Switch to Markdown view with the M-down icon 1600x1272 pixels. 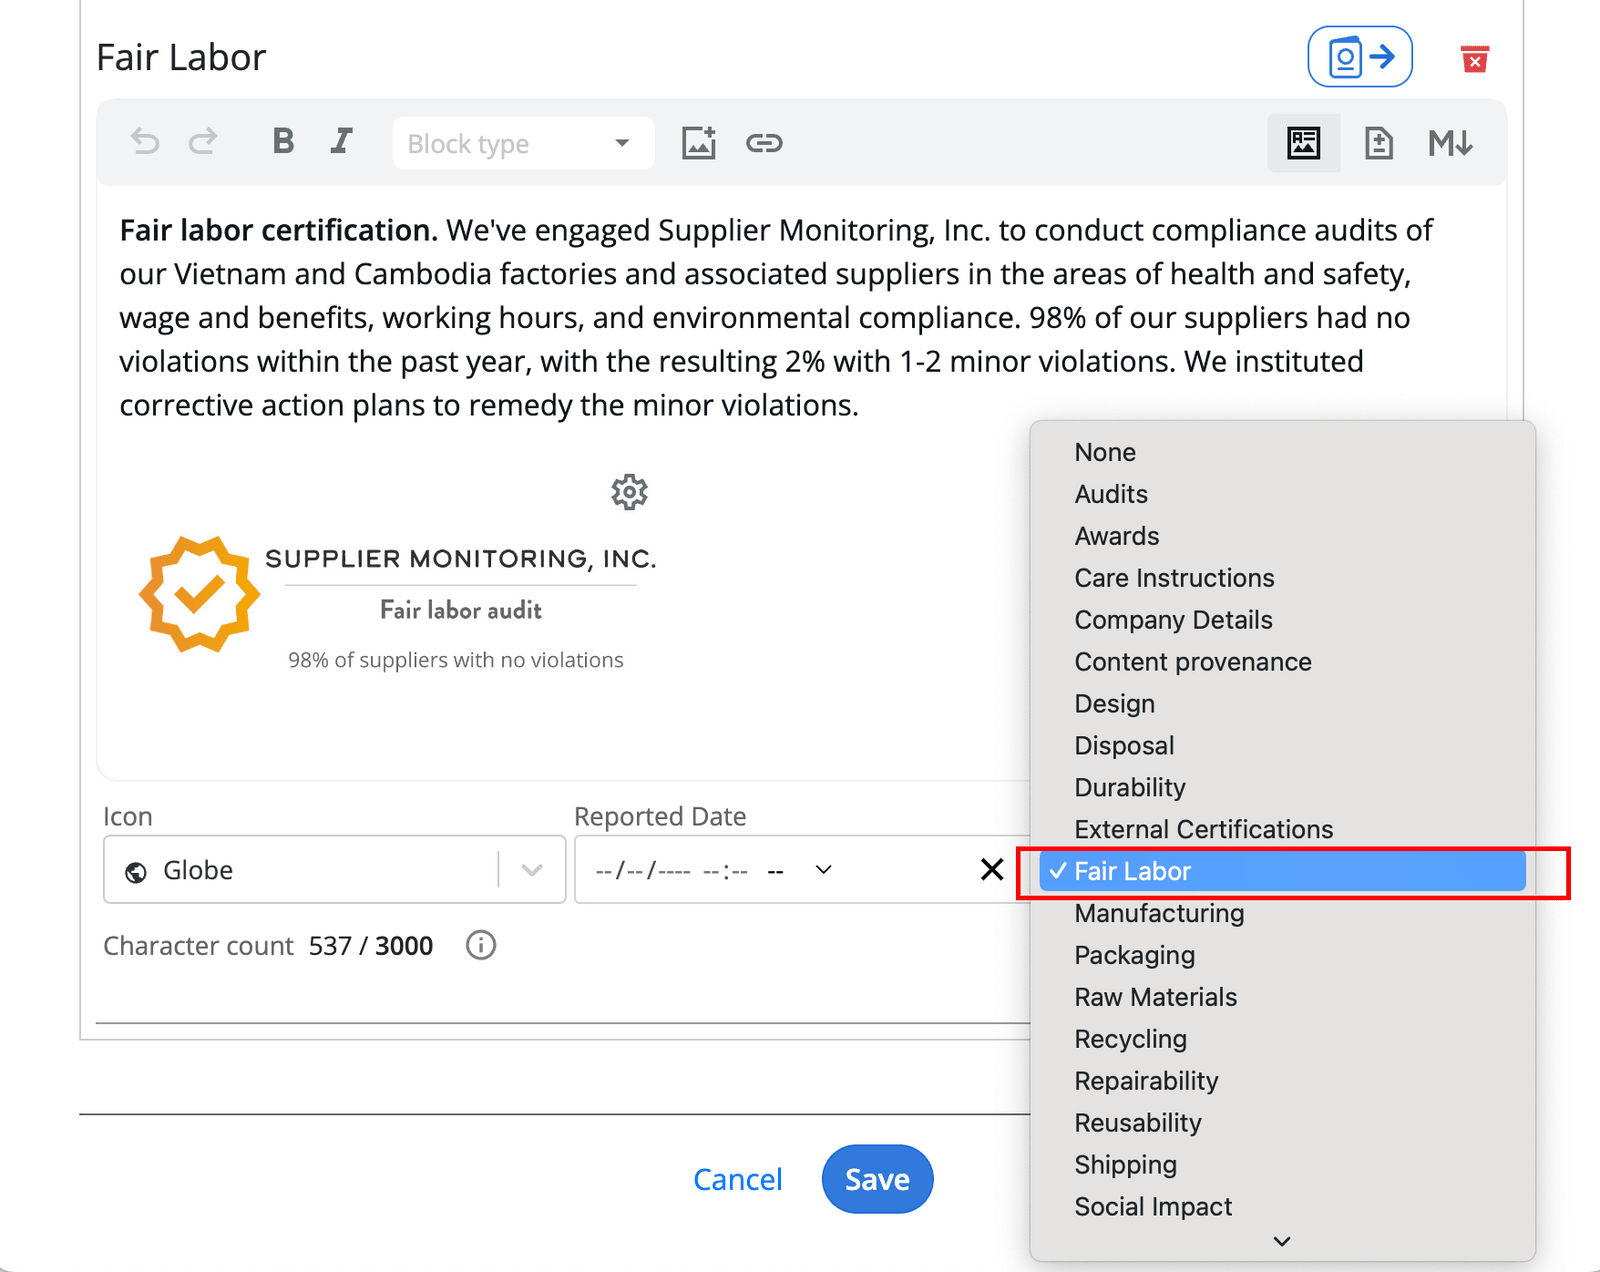point(1451,143)
